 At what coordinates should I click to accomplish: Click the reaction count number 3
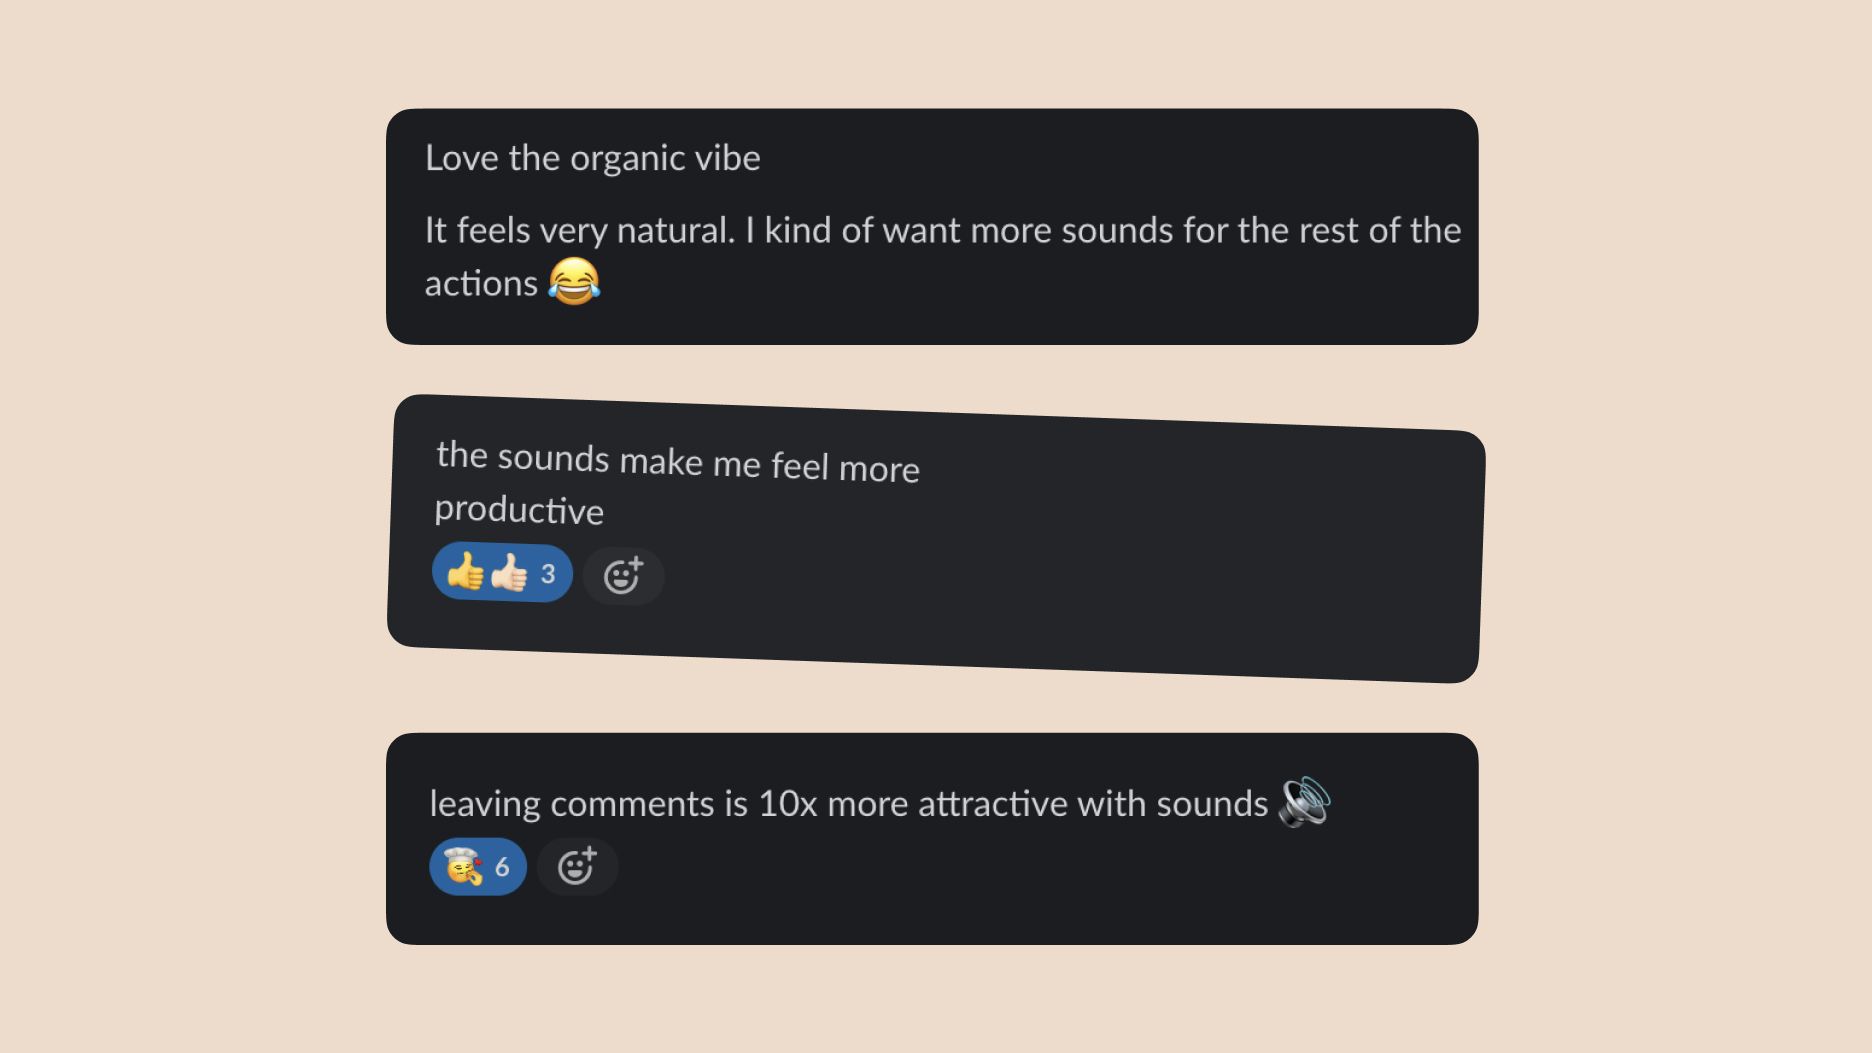[x=548, y=574]
